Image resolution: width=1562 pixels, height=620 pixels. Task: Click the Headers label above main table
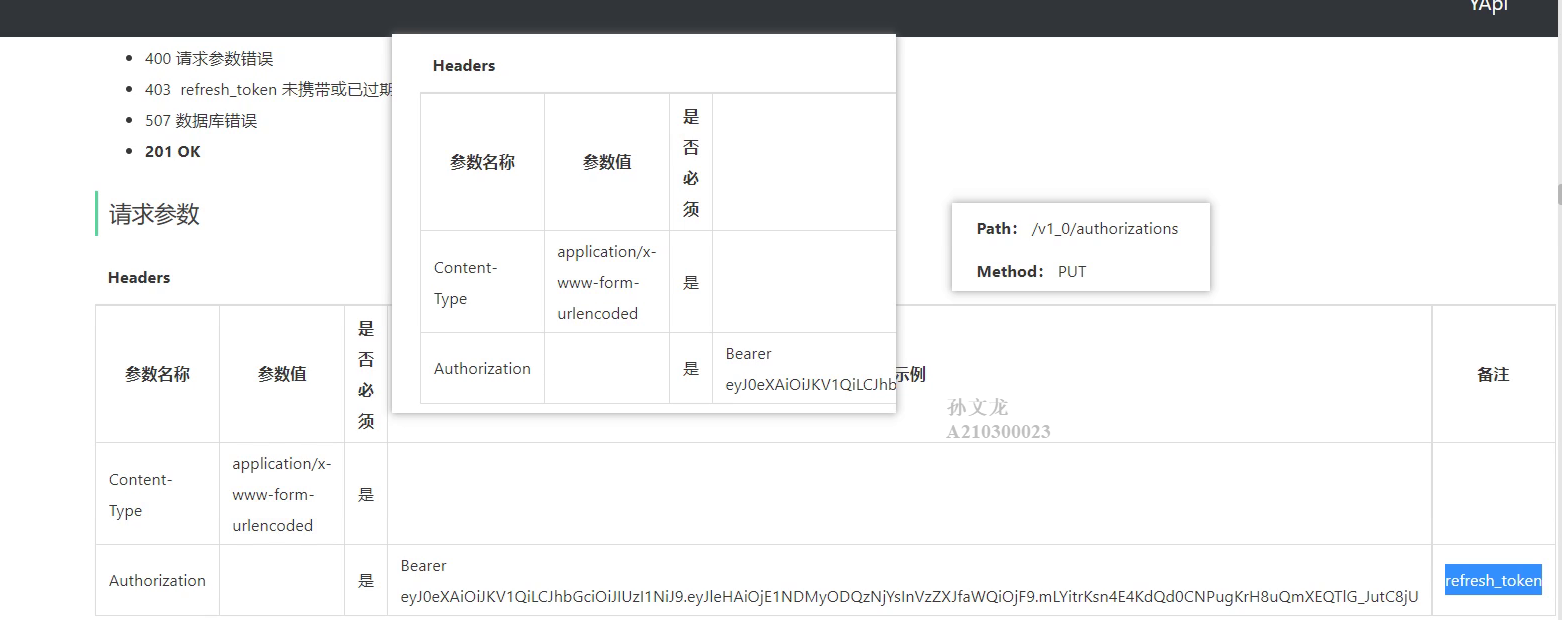coord(139,278)
